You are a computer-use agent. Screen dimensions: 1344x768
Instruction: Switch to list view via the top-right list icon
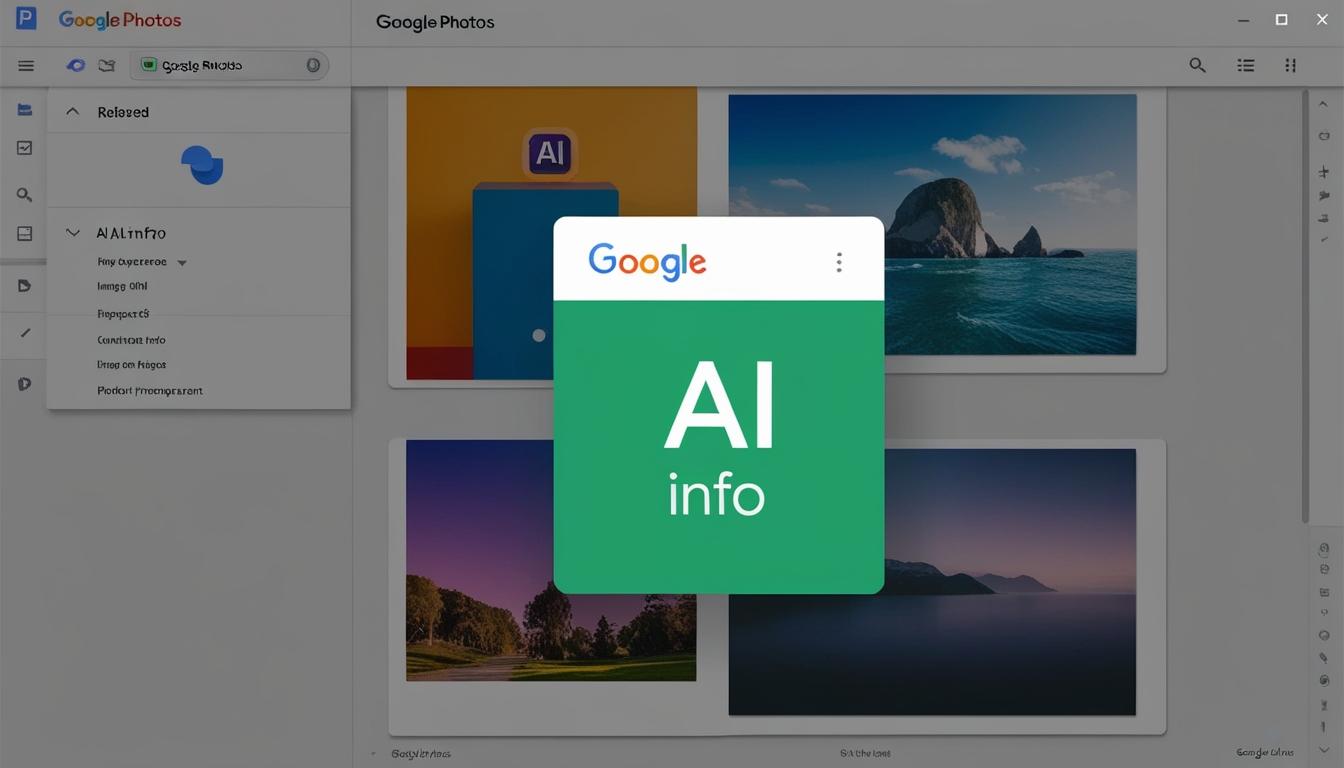1246,65
